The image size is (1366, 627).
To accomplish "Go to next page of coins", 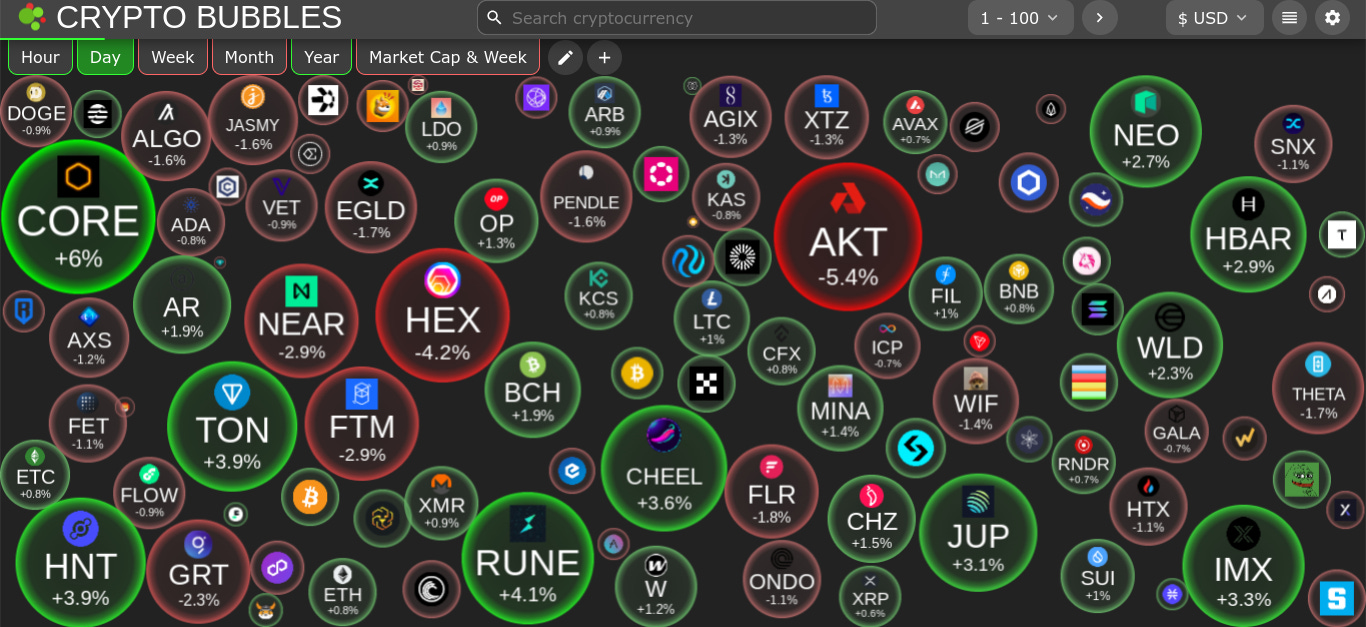I will point(1100,18).
